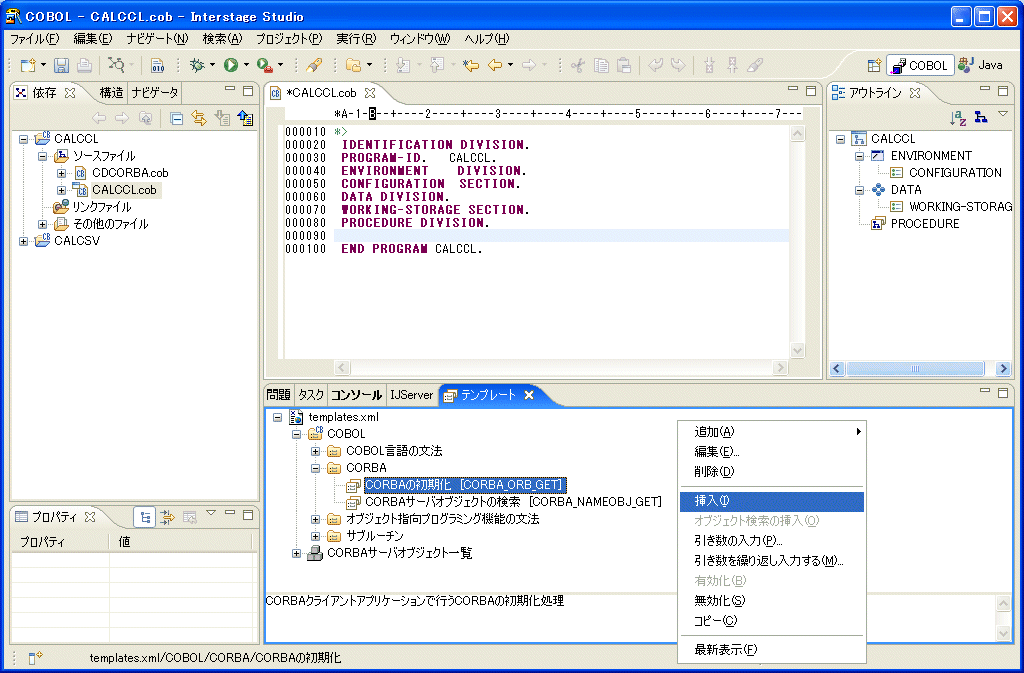Expand COBOL言語の文法 template folder
Image resolution: width=1024 pixels, height=673 pixels.
[315, 451]
